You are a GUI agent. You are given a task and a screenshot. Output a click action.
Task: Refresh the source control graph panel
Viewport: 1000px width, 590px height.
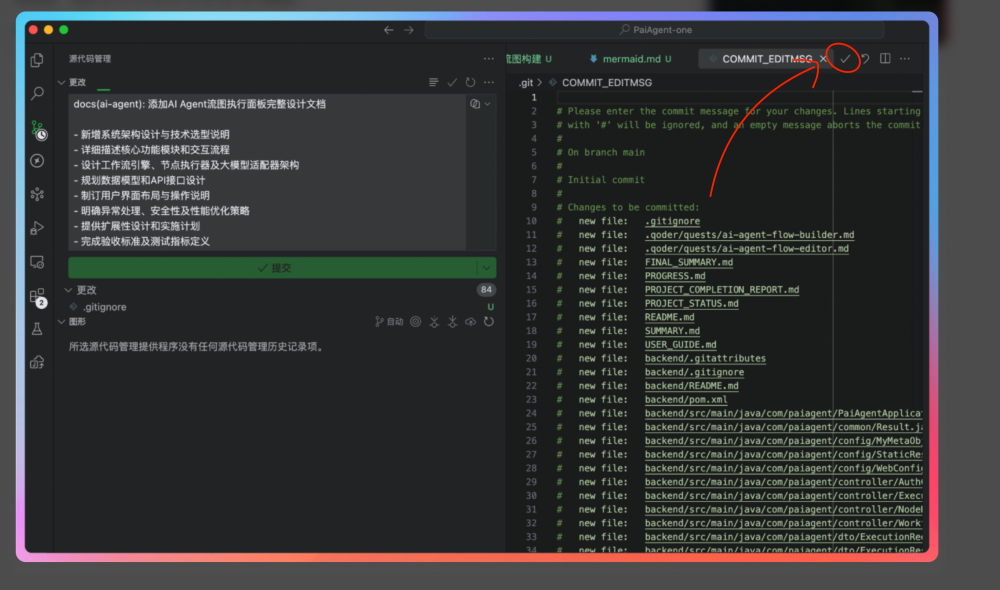488,322
